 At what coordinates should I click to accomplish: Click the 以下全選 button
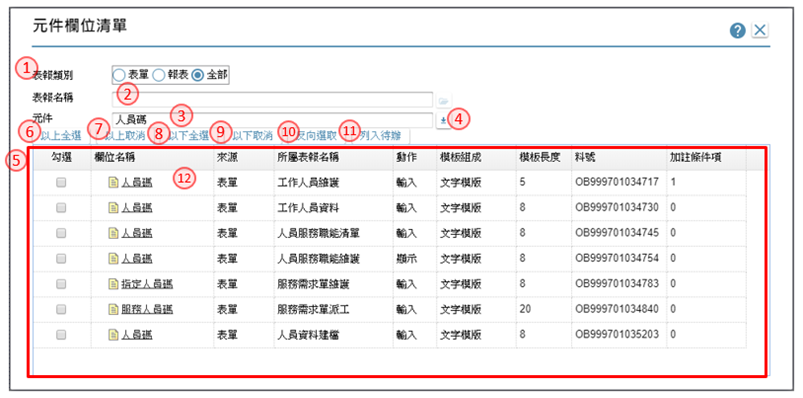(188, 136)
